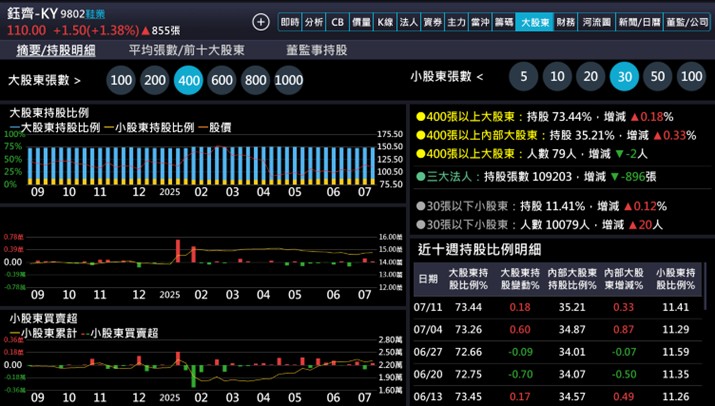Click the 07/04 table row date
Viewport: 715px width, 406px height.
(x=428, y=329)
